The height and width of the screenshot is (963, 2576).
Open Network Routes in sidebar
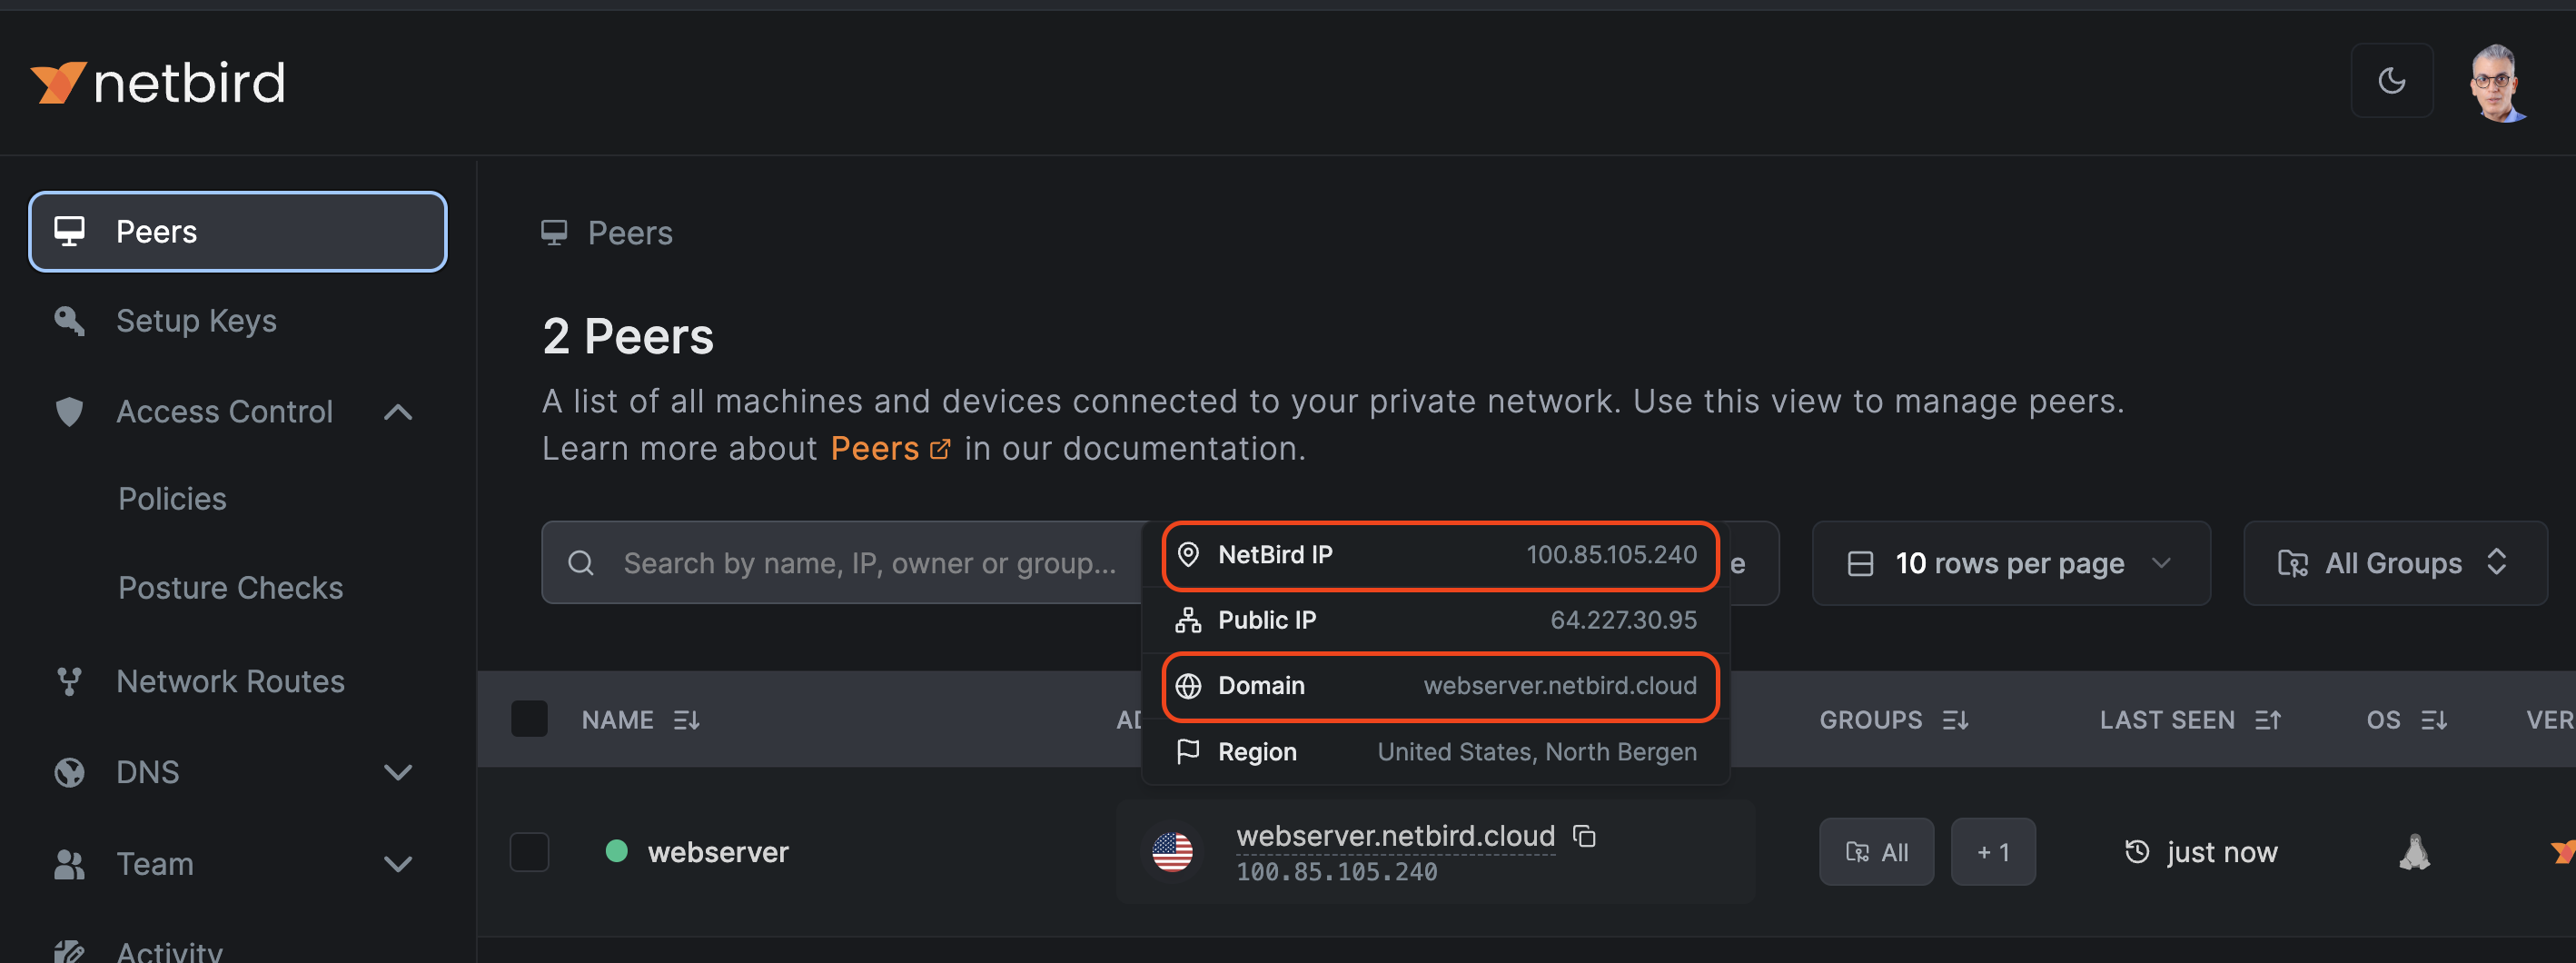[230, 682]
